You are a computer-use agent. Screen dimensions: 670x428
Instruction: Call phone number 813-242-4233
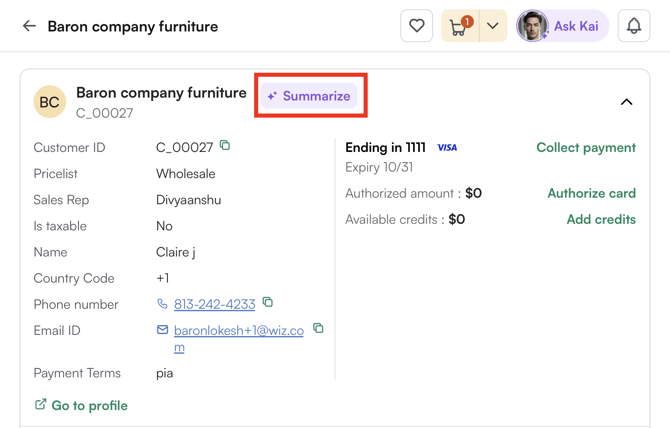(214, 304)
